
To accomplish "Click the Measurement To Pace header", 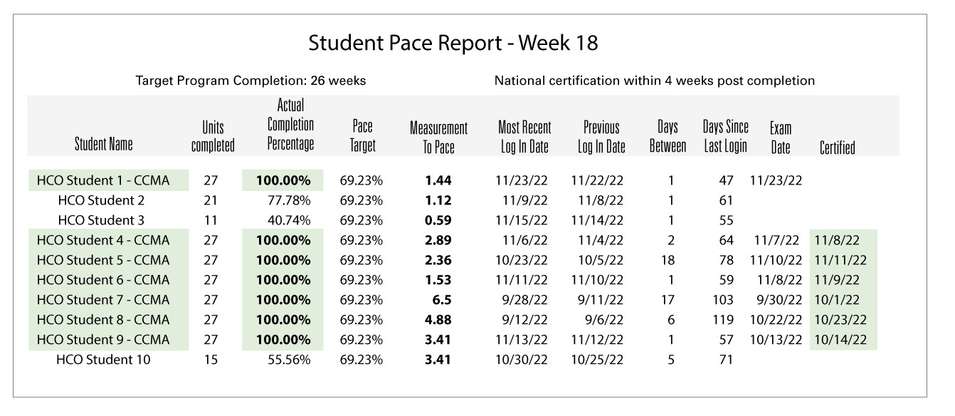I will [x=439, y=137].
